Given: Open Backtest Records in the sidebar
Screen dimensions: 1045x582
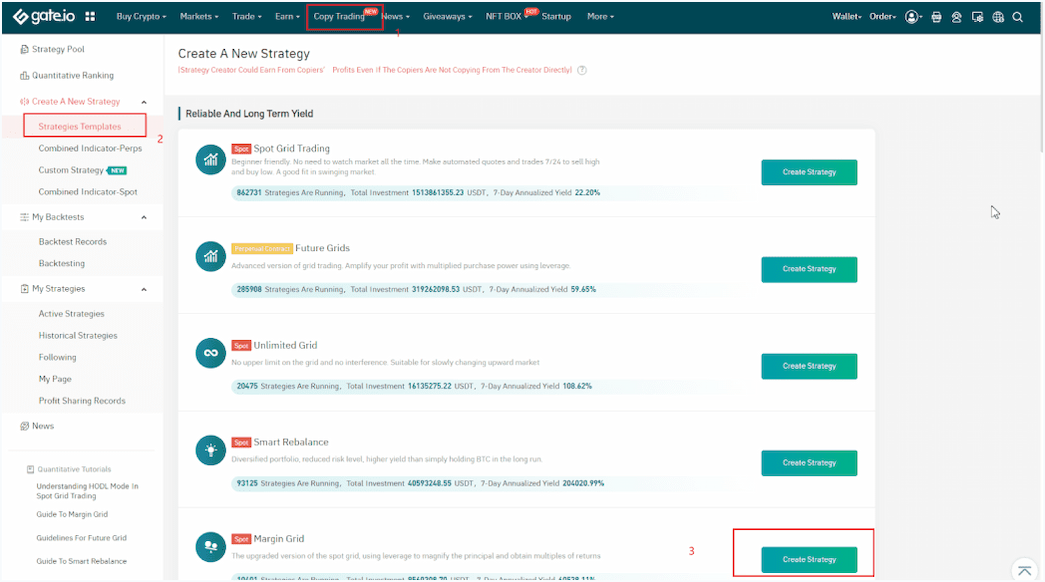Looking at the screenshot, I should tap(73, 242).
